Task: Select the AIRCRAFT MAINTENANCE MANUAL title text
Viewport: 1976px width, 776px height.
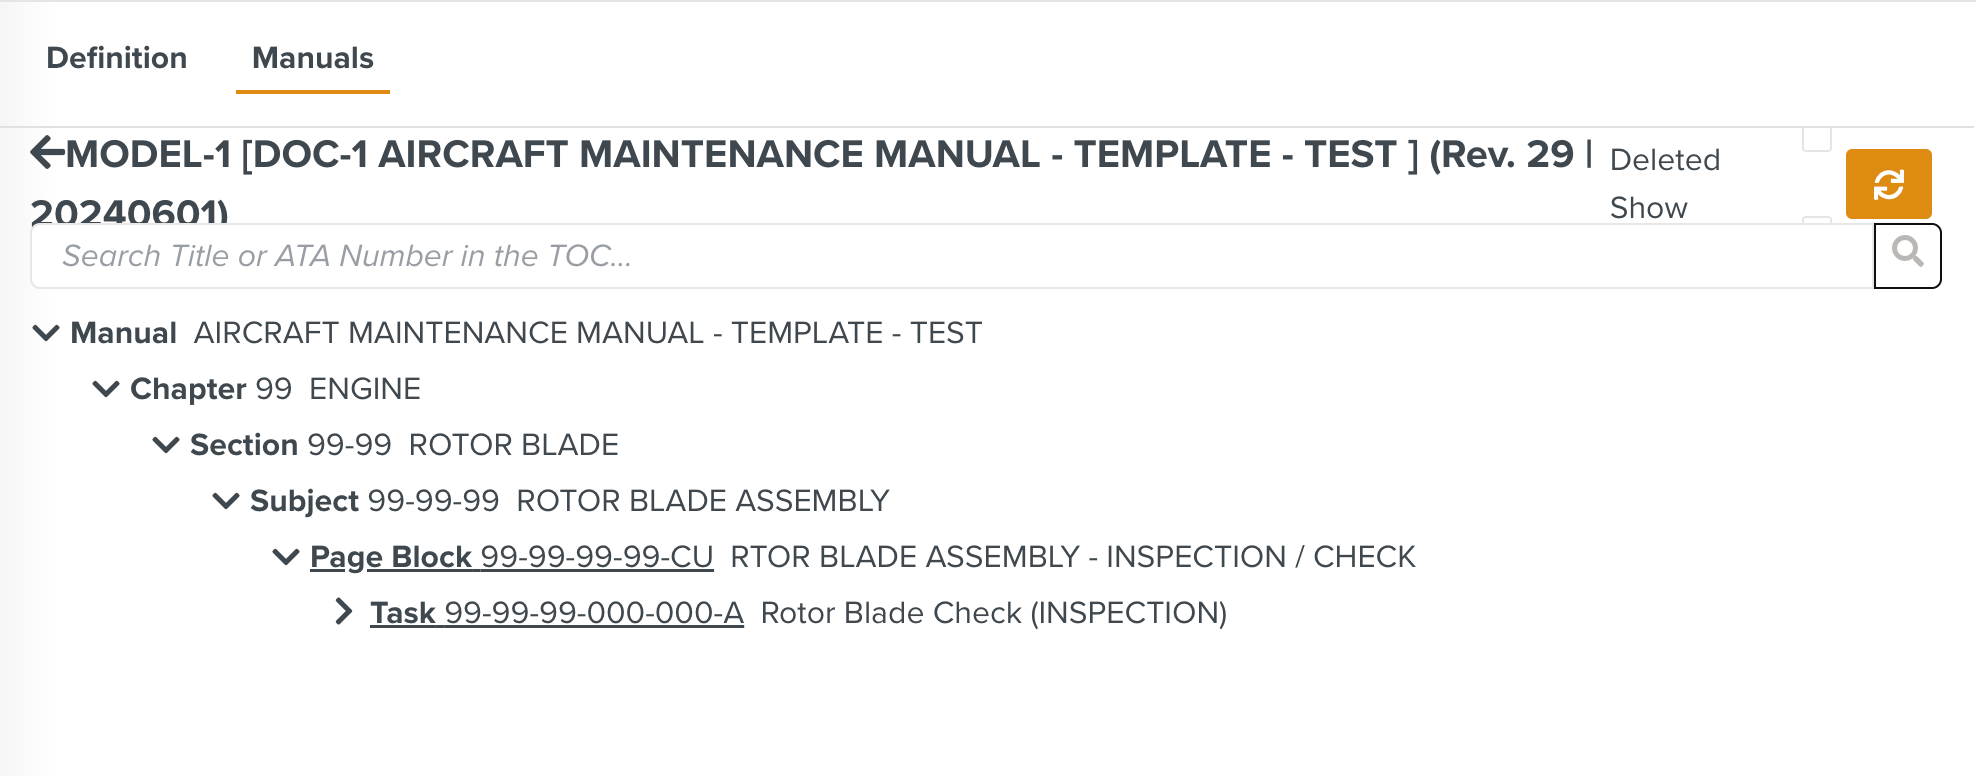Action: click(x=588, y=333)
